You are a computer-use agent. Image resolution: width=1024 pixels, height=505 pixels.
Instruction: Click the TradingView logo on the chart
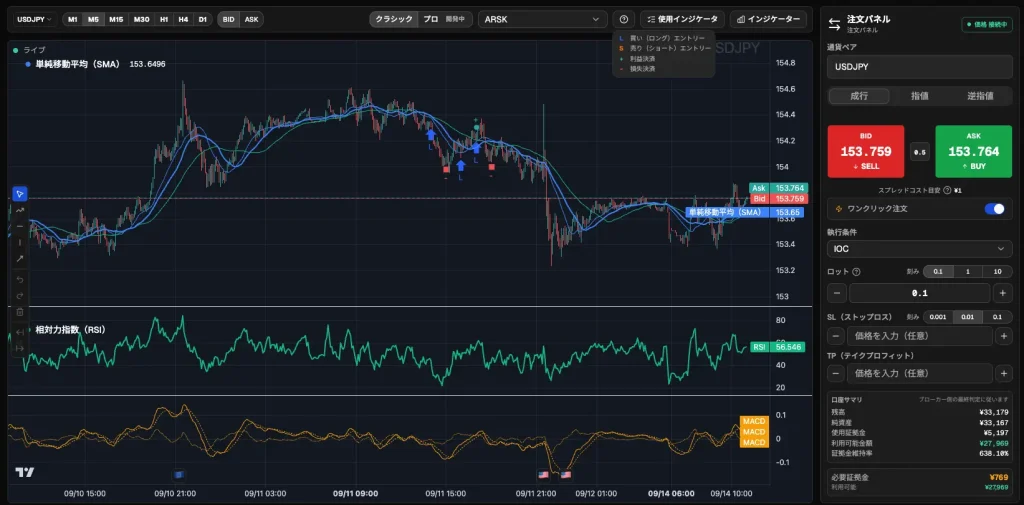click(x=25, y=472)
